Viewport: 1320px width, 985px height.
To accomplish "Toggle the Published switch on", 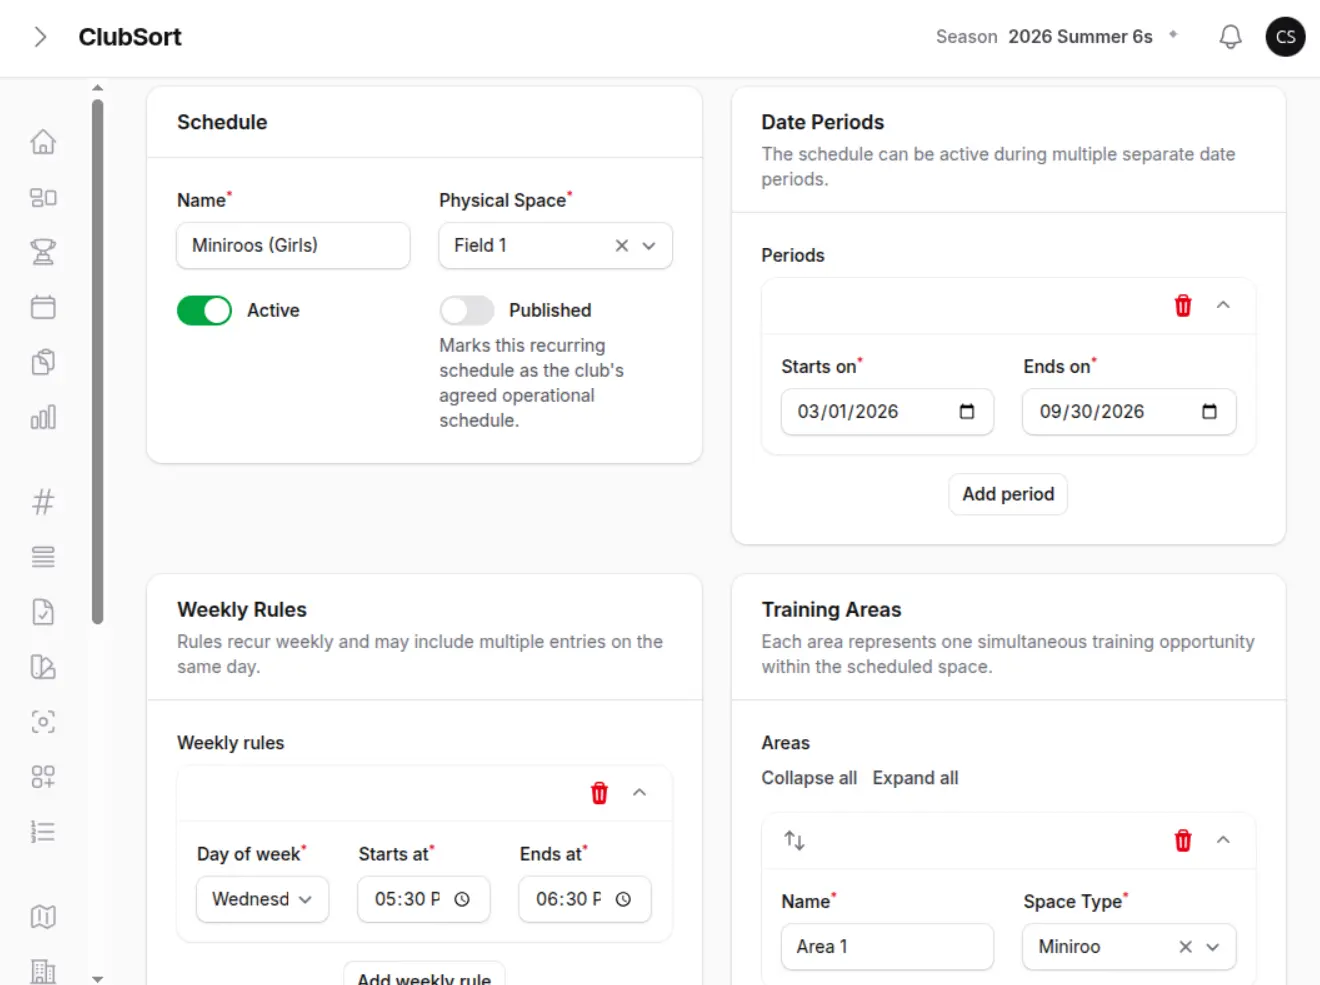I will coord(466,311).
